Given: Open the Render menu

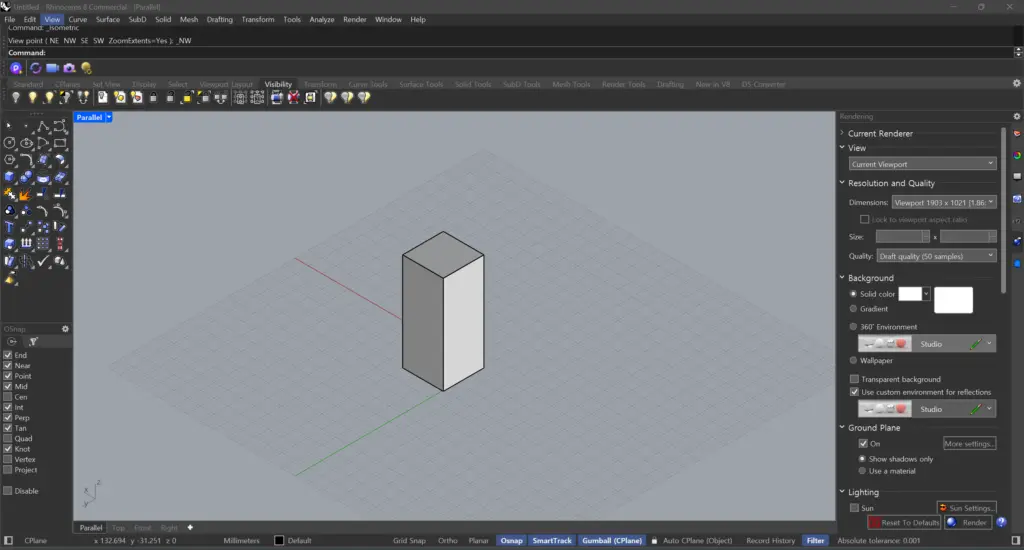Looking at the screenshot, I should (355, 20).
